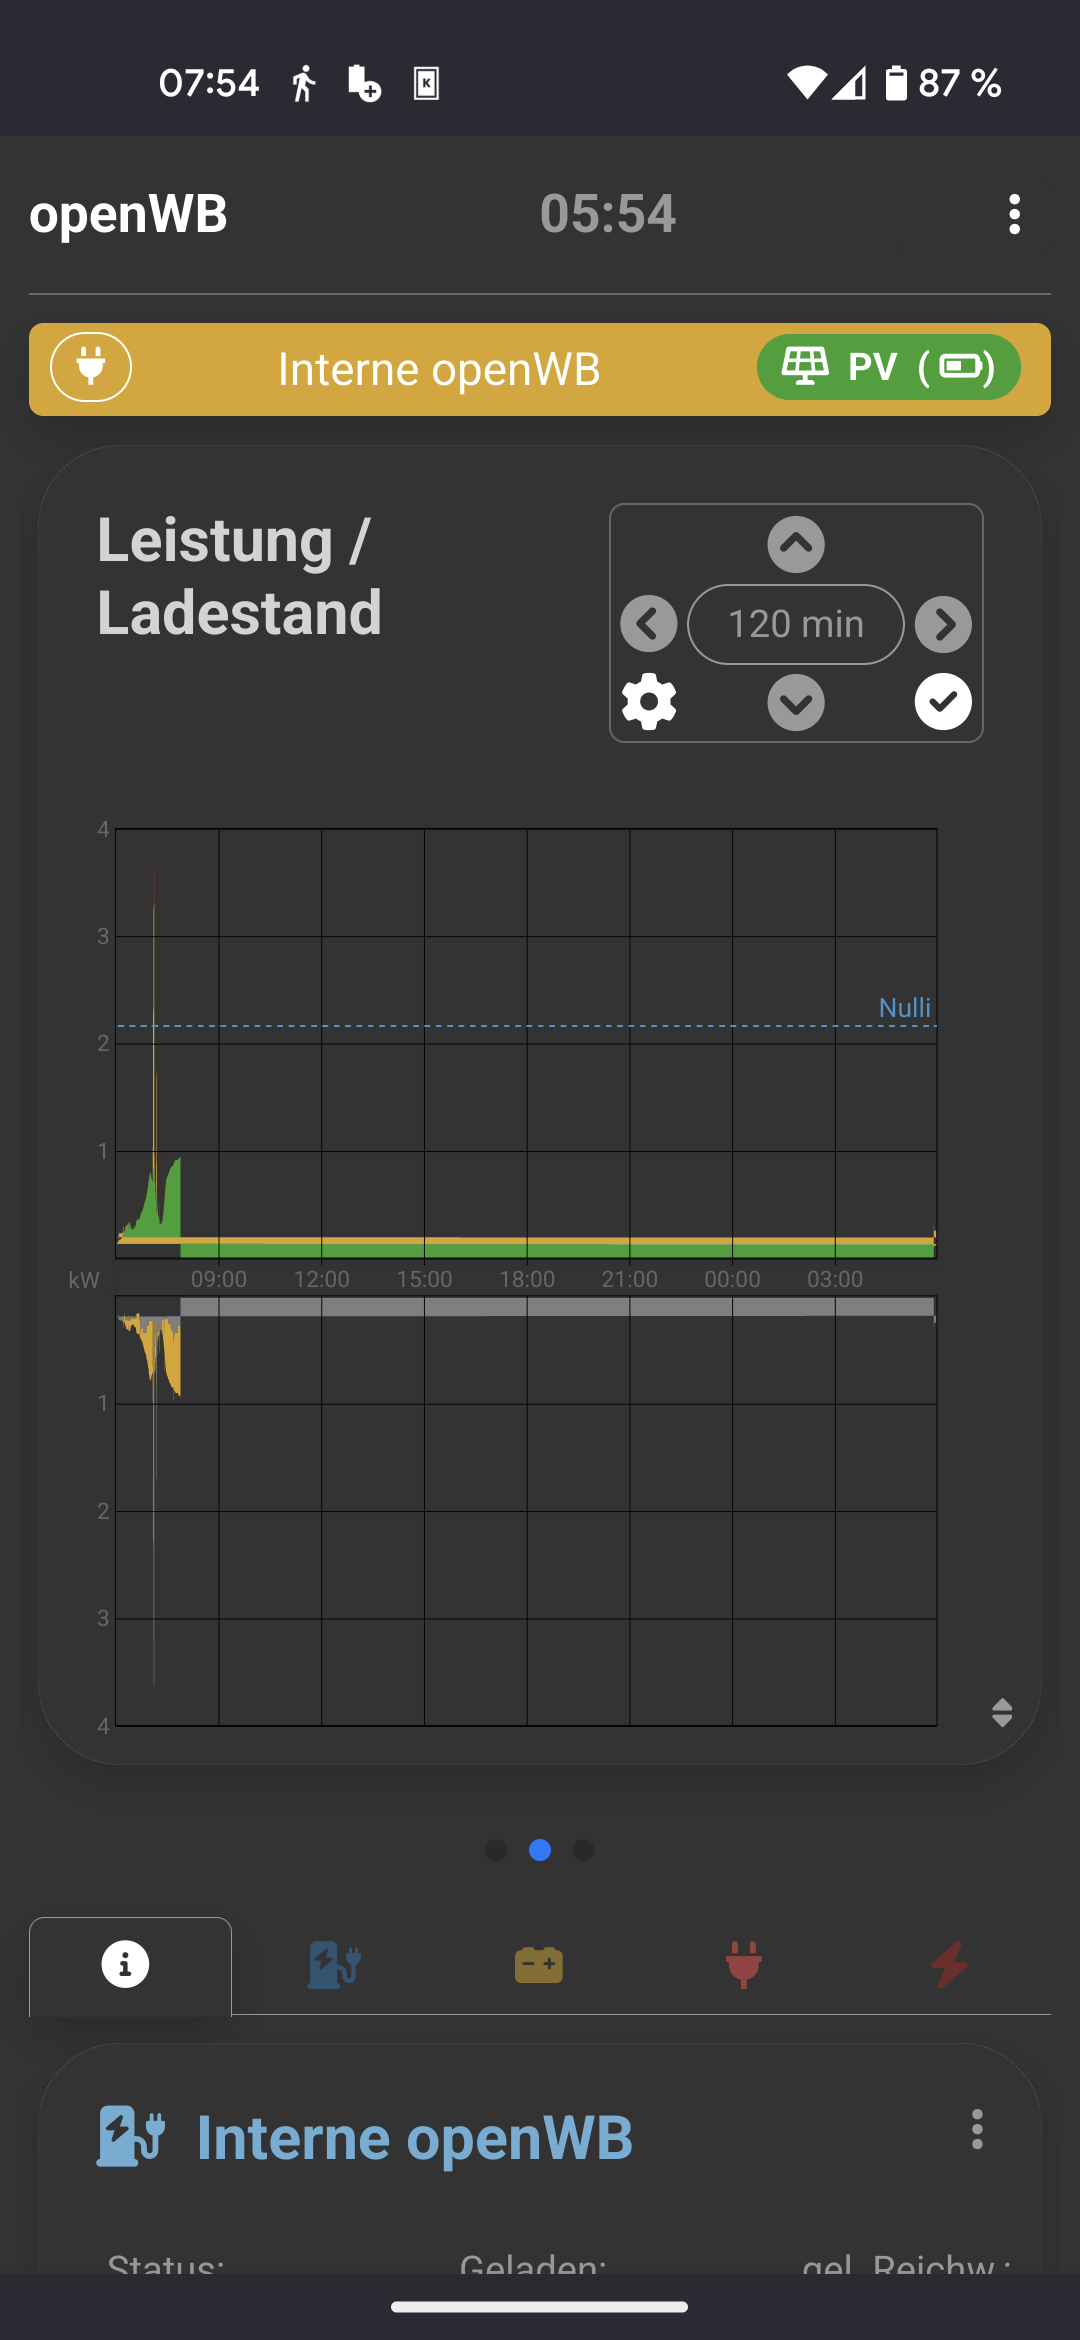Confirm graph settings with checkmark button

coord(943,702)
